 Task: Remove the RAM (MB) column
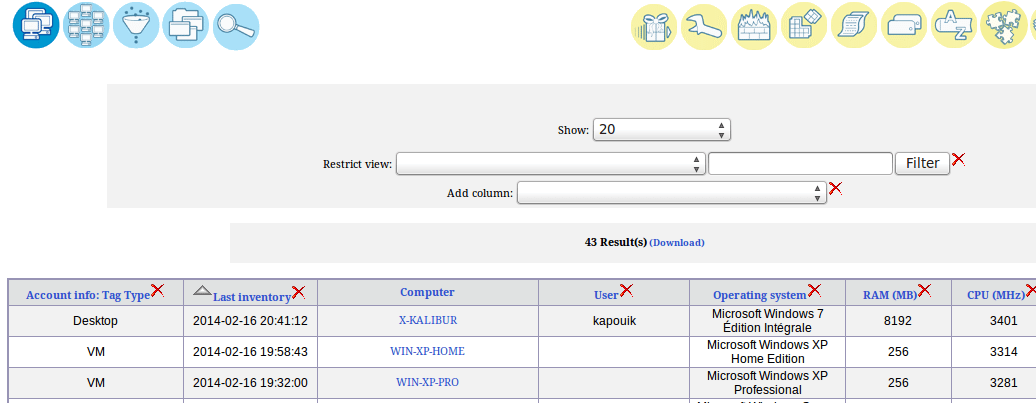click(x=924, y=289)
